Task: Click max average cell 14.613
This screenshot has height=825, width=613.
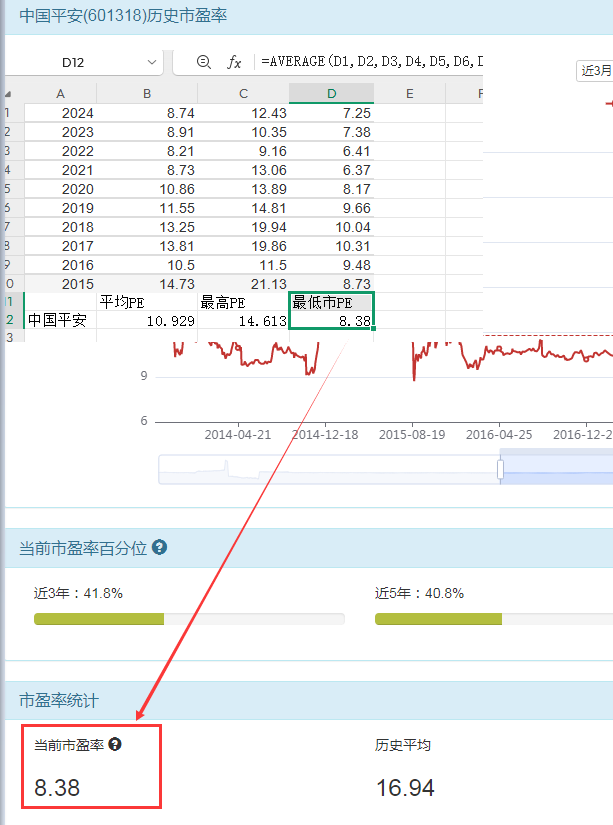Action: click(243, 320)
